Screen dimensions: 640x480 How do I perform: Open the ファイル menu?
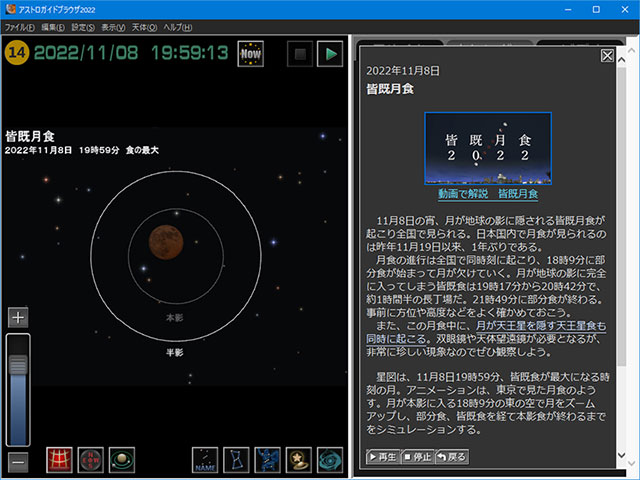(19, 27)
